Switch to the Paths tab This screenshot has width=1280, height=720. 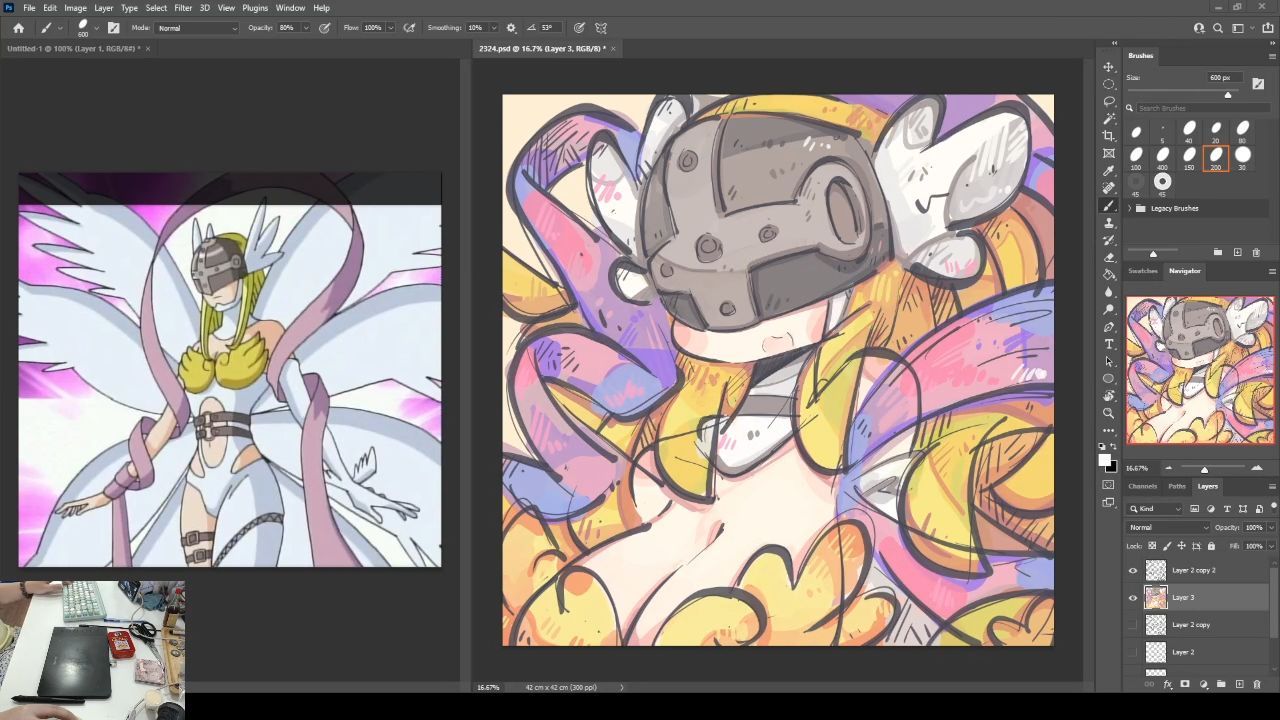tap(1177, 486)
